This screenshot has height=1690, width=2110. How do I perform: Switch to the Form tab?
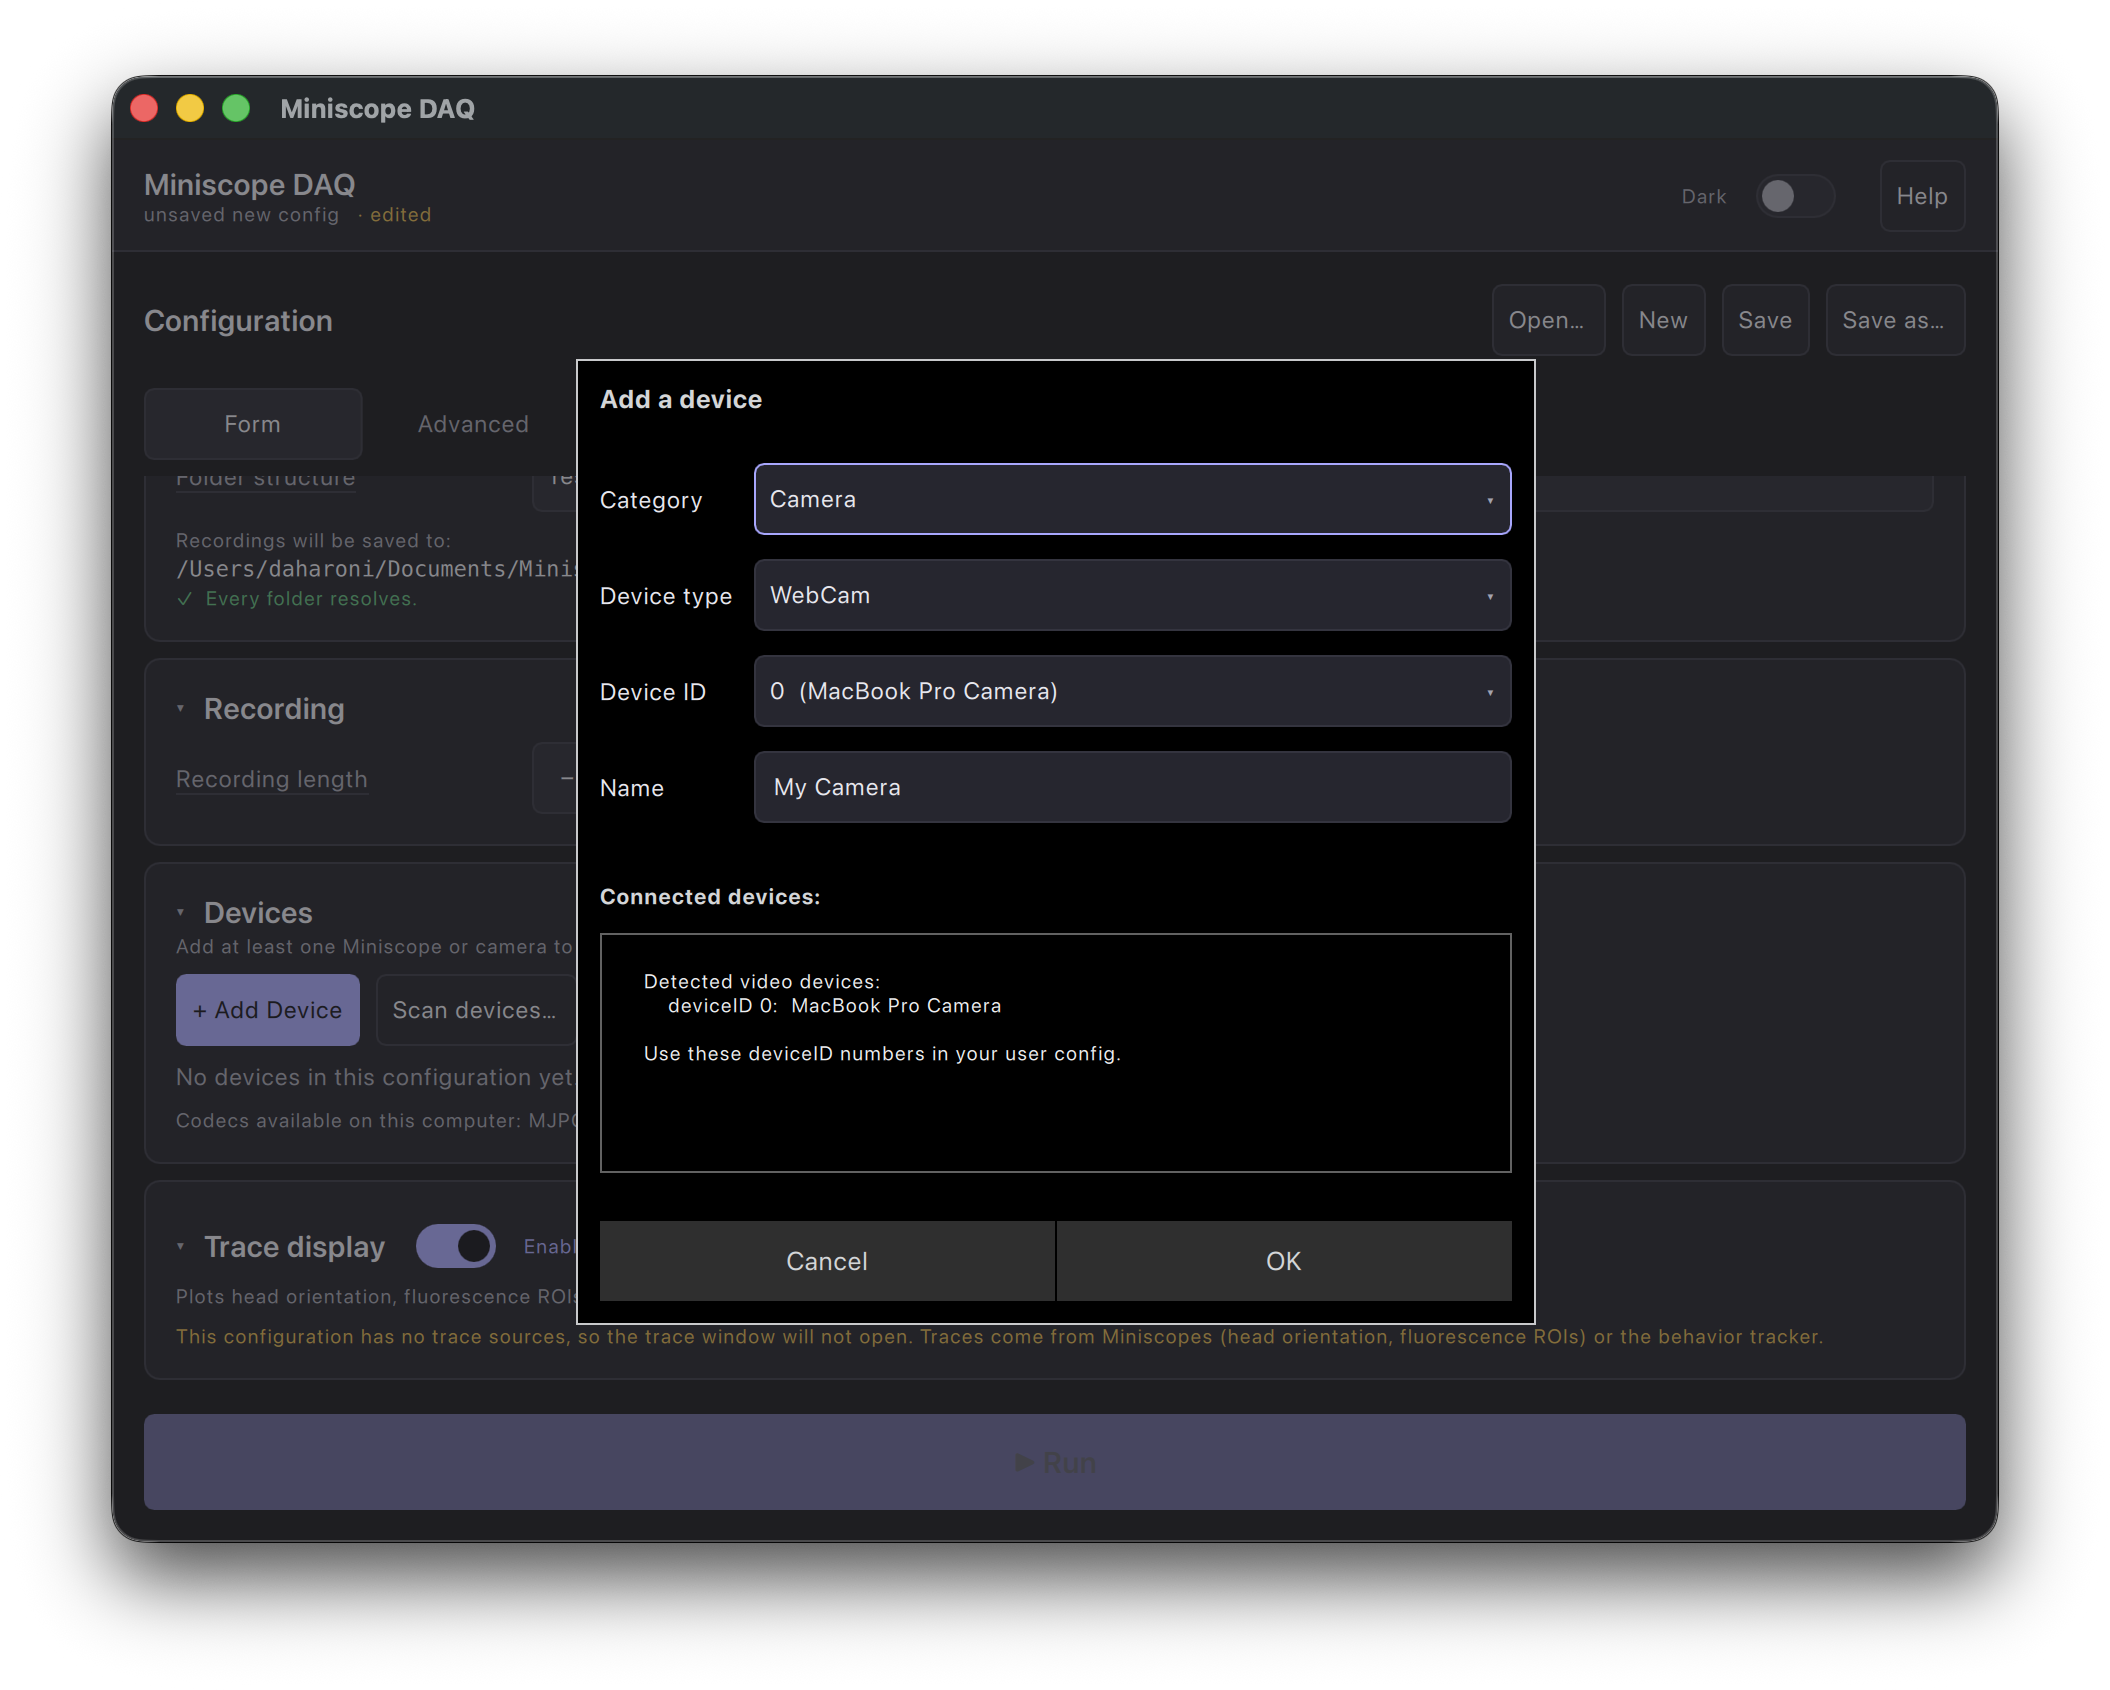click(253, 424)
